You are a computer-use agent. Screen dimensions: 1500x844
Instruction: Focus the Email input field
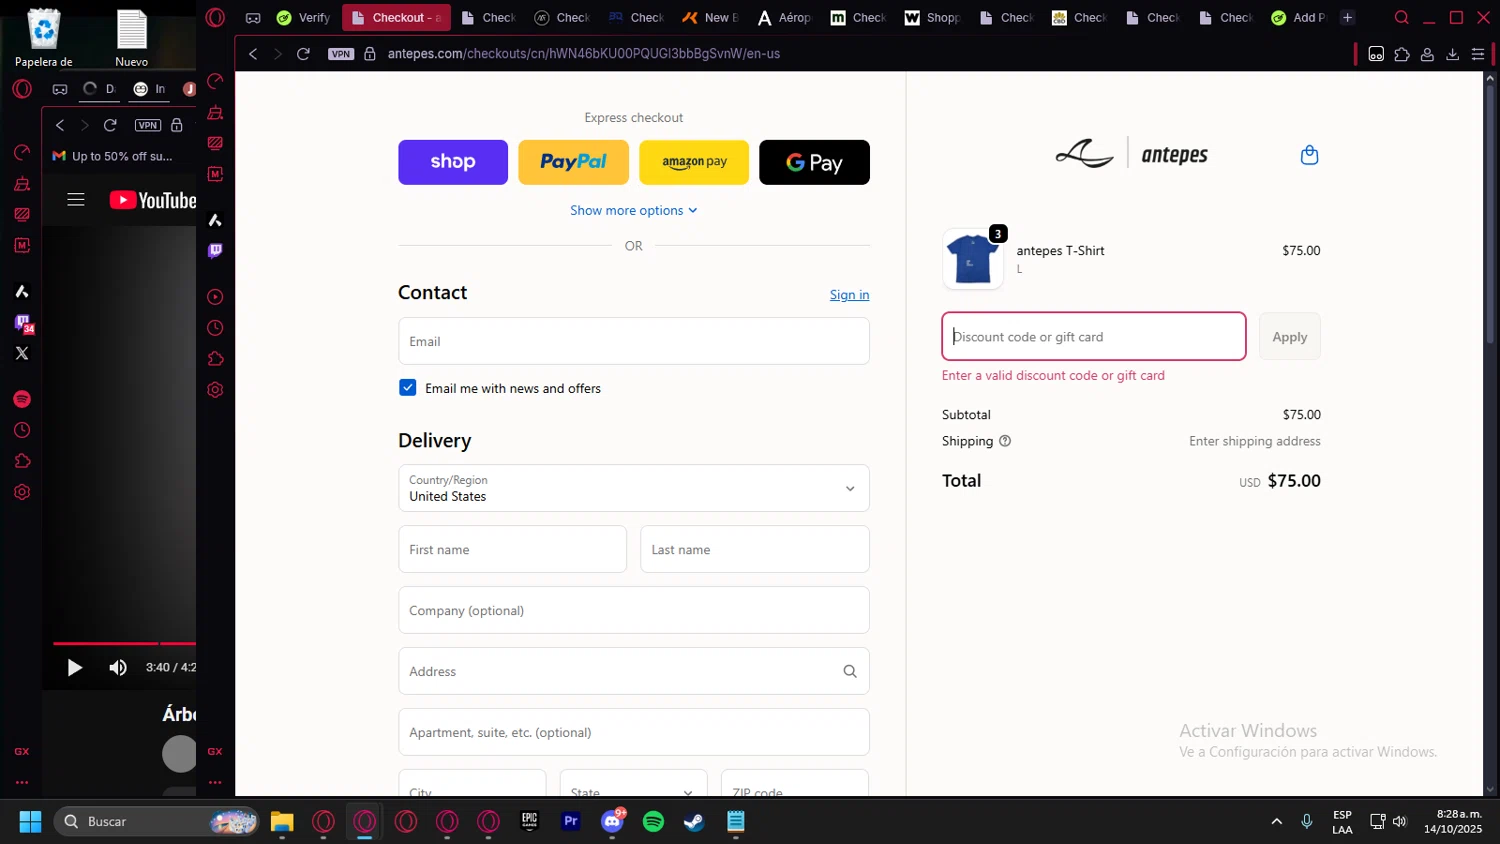(634, 341)
